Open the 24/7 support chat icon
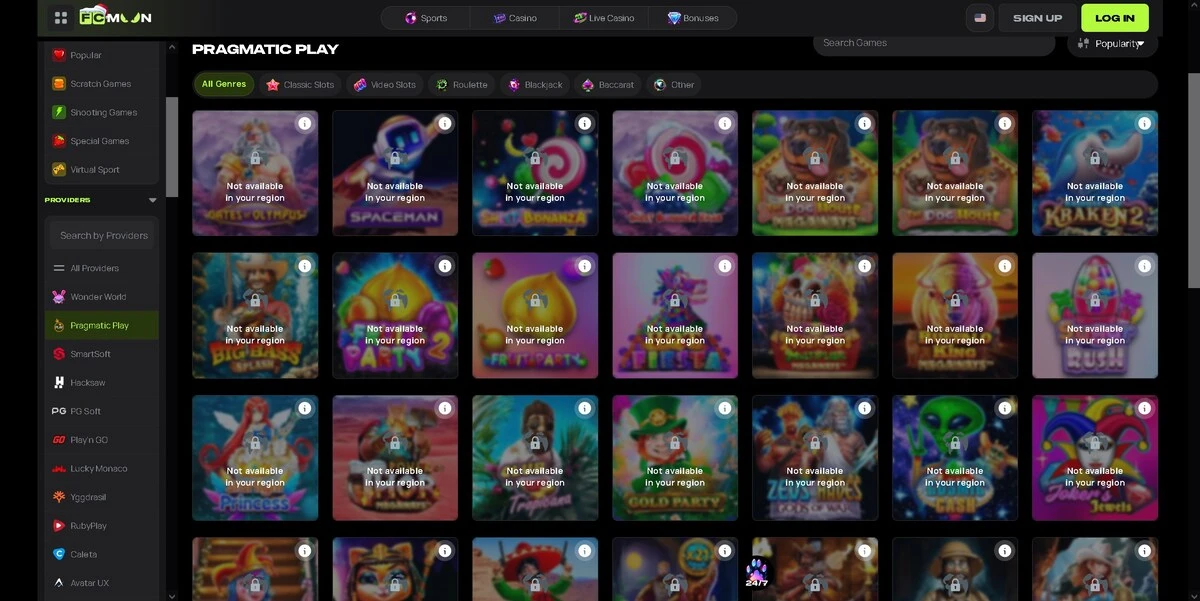This screenshot has width=1200, height=601. click(757, 573)
